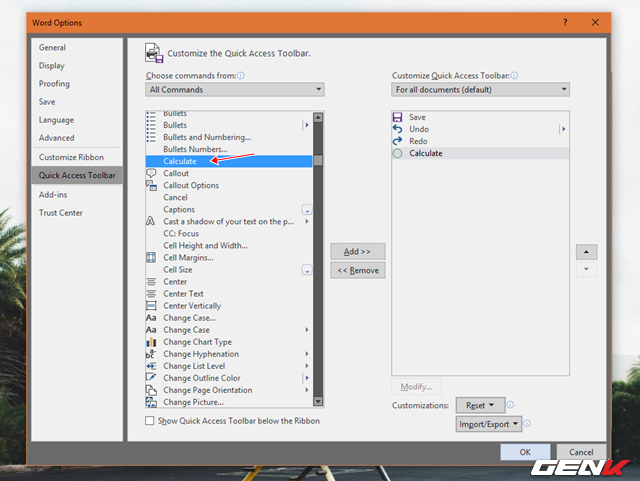Click the info icon beside Reset
This screenshot has height=481, width=640.
510,405
